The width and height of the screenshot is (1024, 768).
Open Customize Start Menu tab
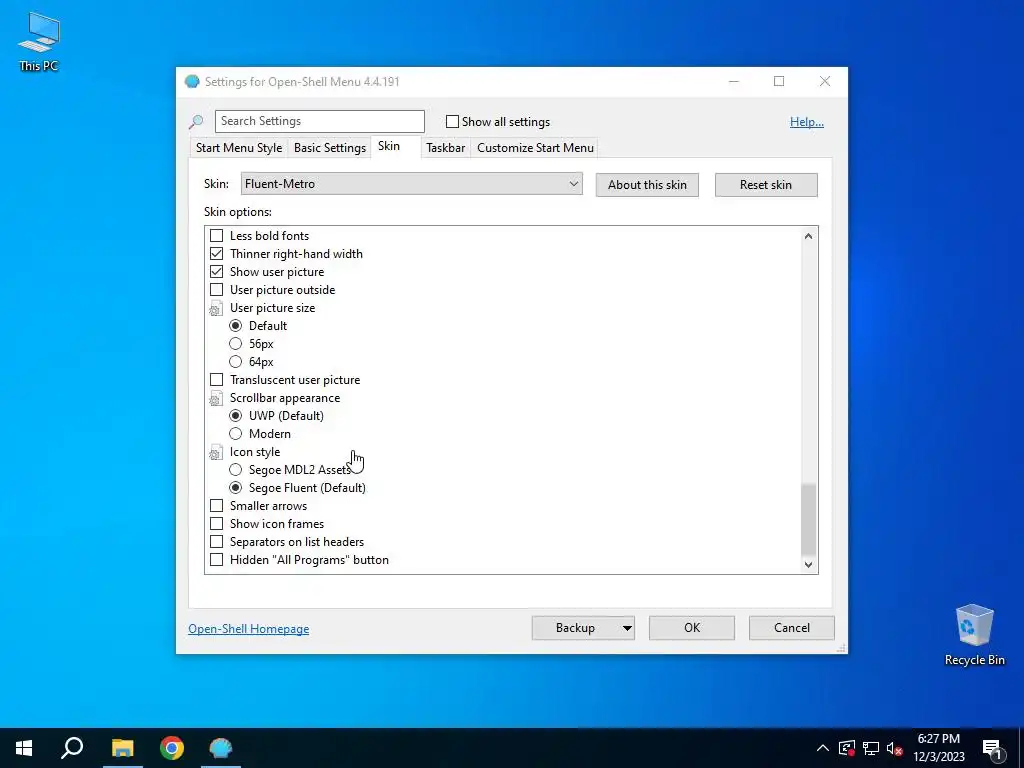coord(536,148)
